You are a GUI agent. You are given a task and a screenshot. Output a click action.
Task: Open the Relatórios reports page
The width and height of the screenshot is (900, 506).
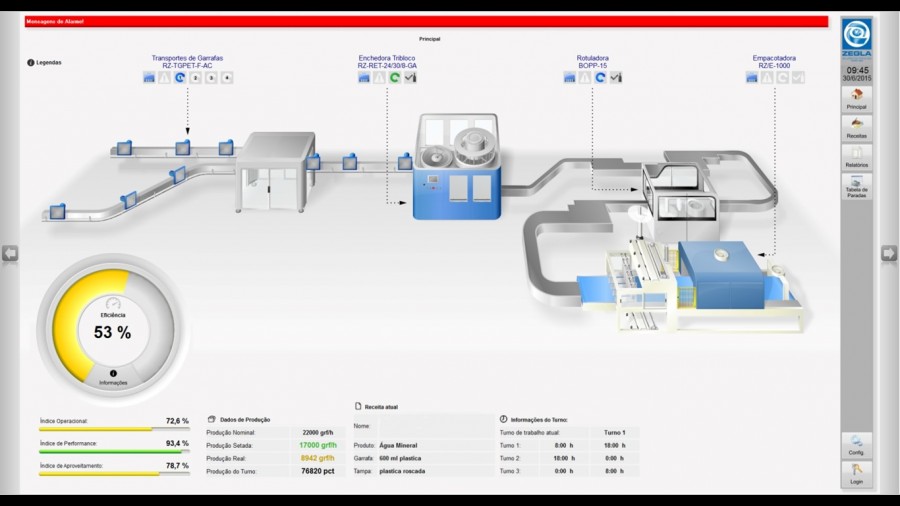coord(856,157)
